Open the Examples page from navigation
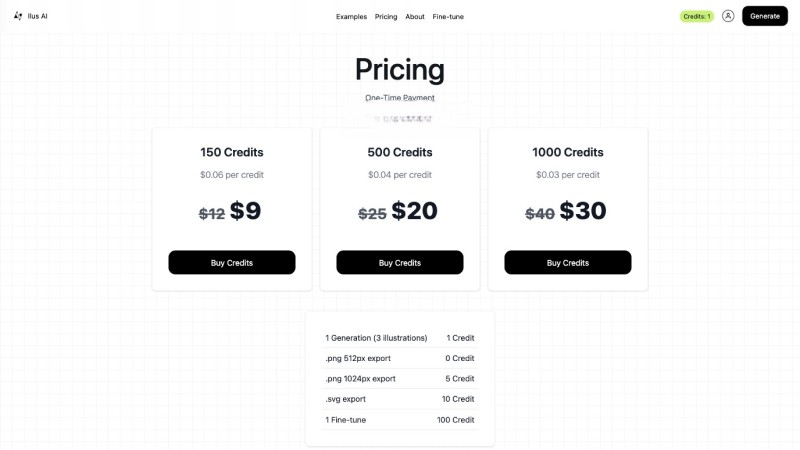The height and width of the screenshot is (450, 800). 351,16
